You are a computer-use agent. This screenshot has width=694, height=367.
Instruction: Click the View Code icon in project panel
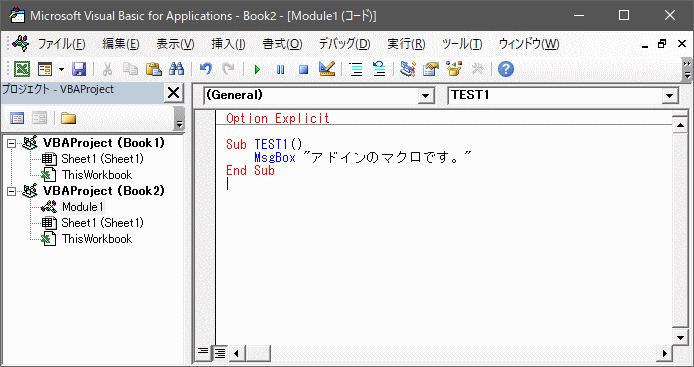[x=17, y=118]
